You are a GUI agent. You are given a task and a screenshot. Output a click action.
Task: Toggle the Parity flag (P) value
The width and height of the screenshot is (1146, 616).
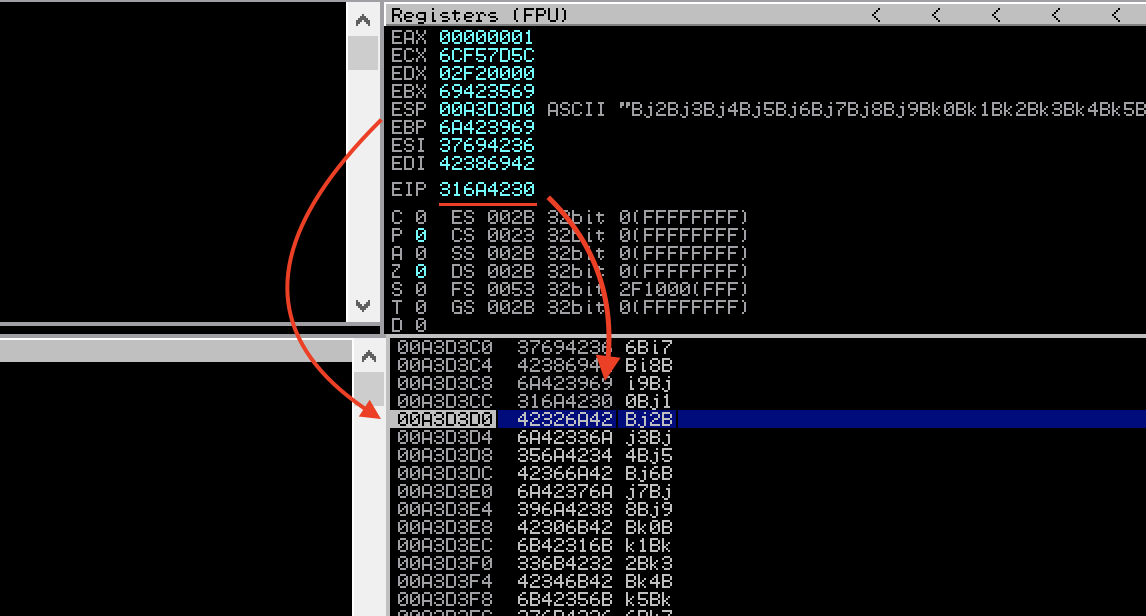pos(421,235)
